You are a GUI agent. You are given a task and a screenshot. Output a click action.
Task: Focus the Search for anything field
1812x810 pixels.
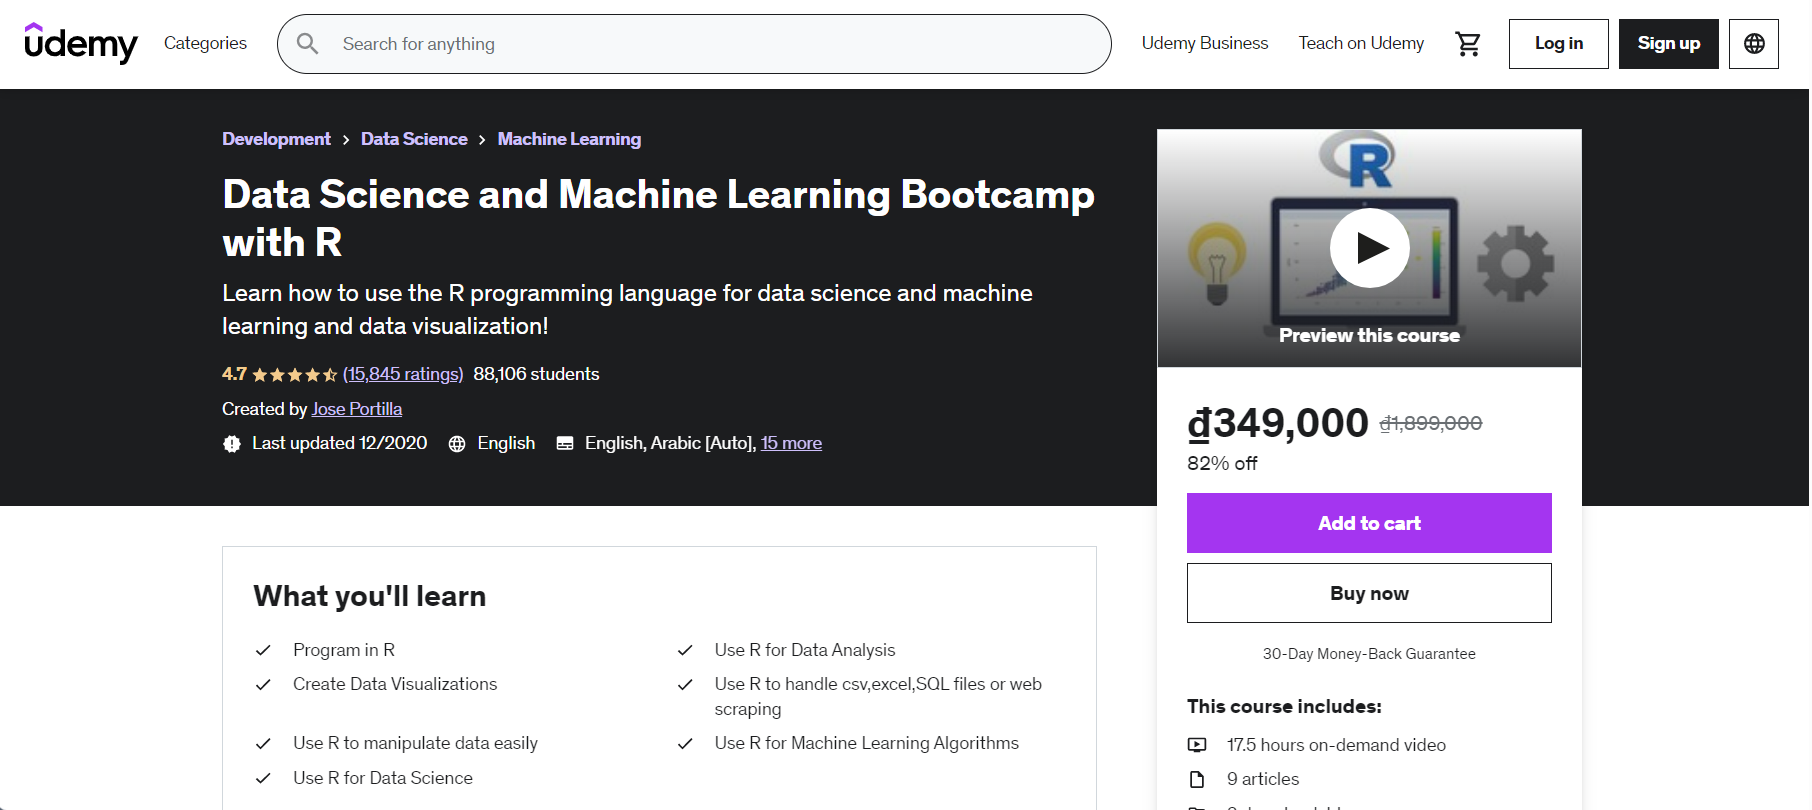(694, 44)
